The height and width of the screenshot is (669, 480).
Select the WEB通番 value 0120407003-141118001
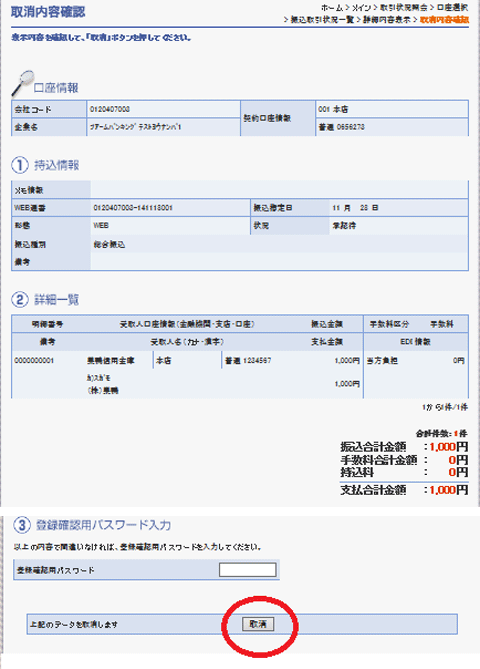tap(133, 208)
